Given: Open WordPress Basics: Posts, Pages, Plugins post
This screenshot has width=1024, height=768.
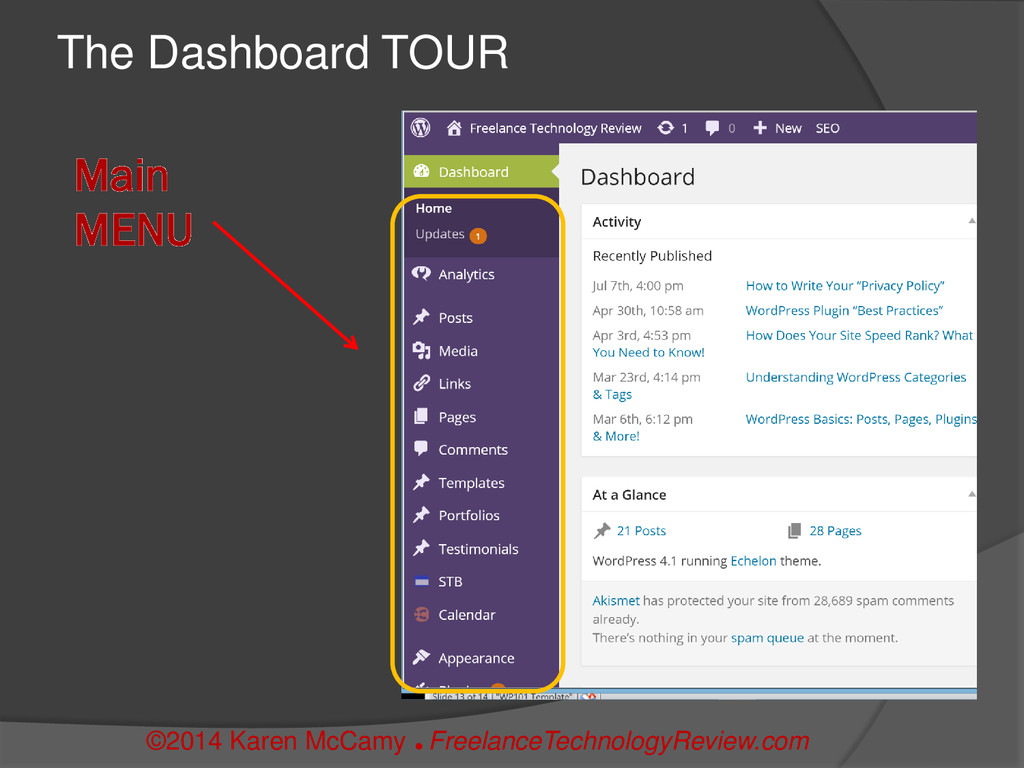Looking at the screenshot, I should pos(861,419).
